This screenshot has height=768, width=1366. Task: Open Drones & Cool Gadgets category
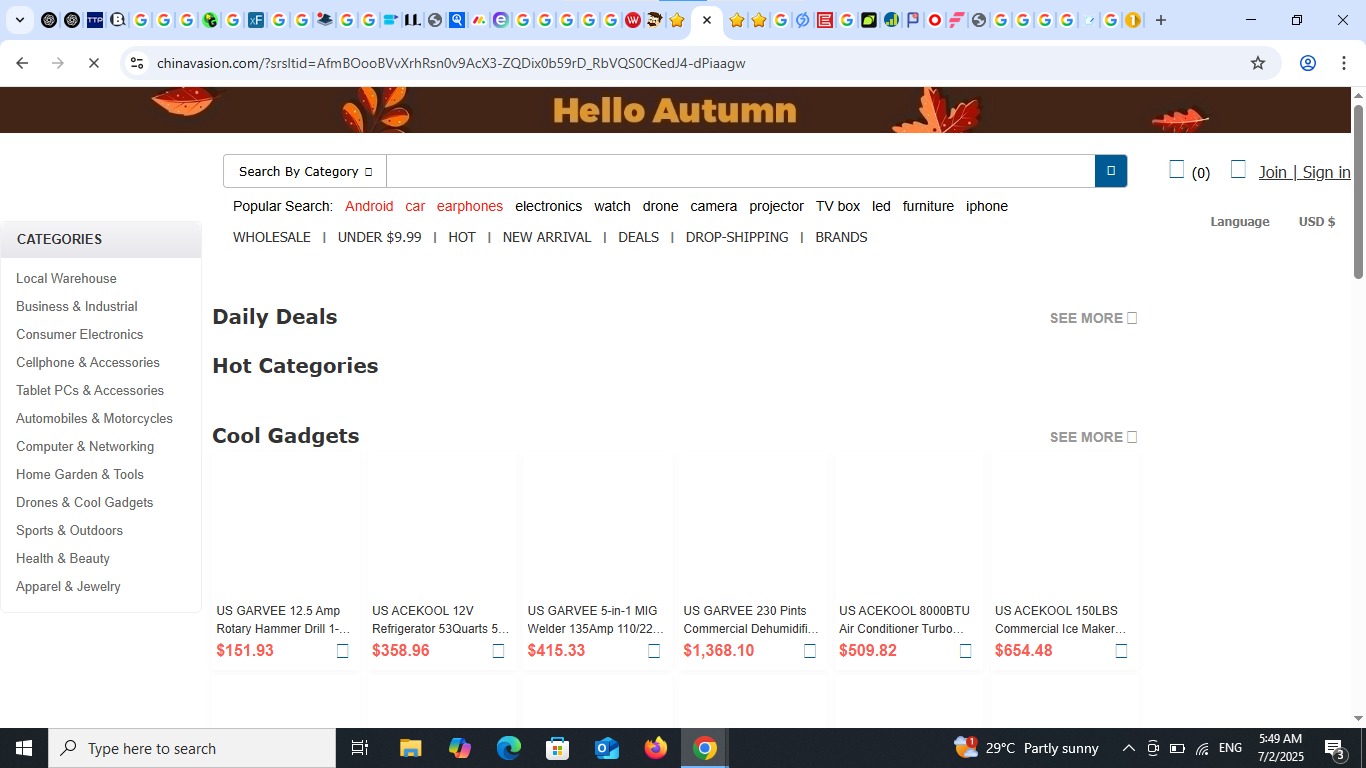coord(85,502)
